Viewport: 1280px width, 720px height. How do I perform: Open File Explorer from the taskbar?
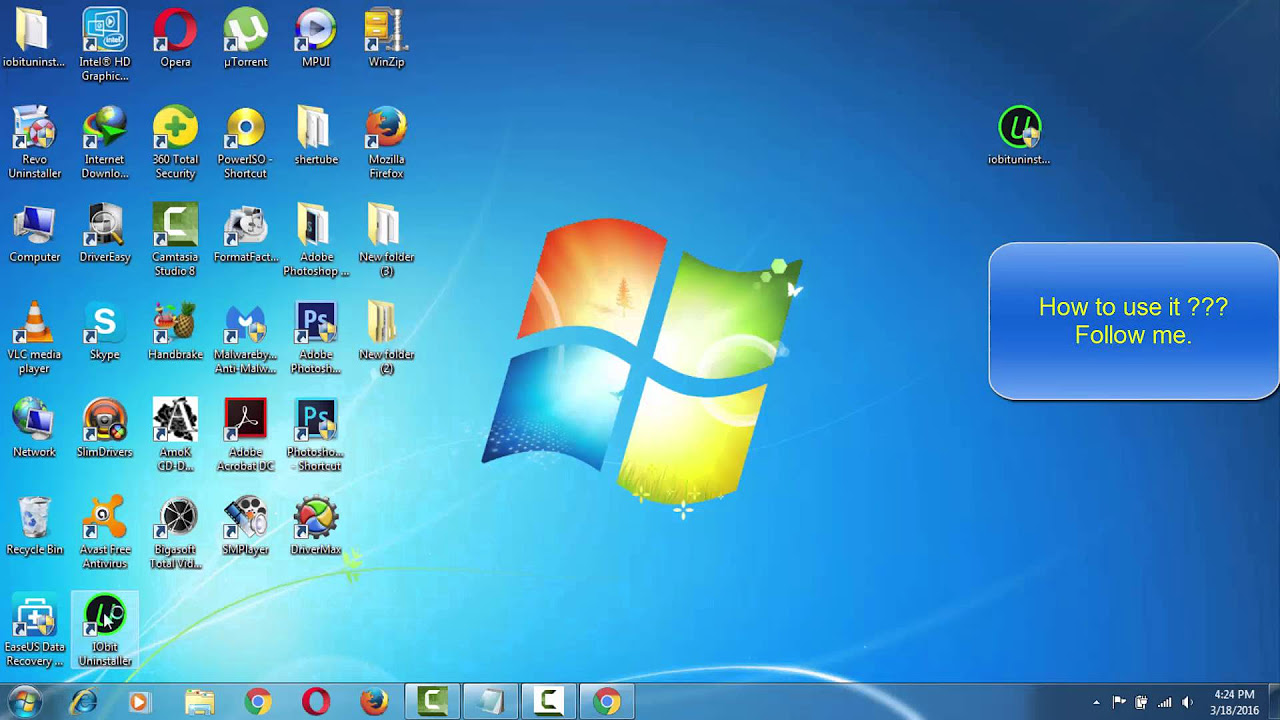click(x=199, y=702)
